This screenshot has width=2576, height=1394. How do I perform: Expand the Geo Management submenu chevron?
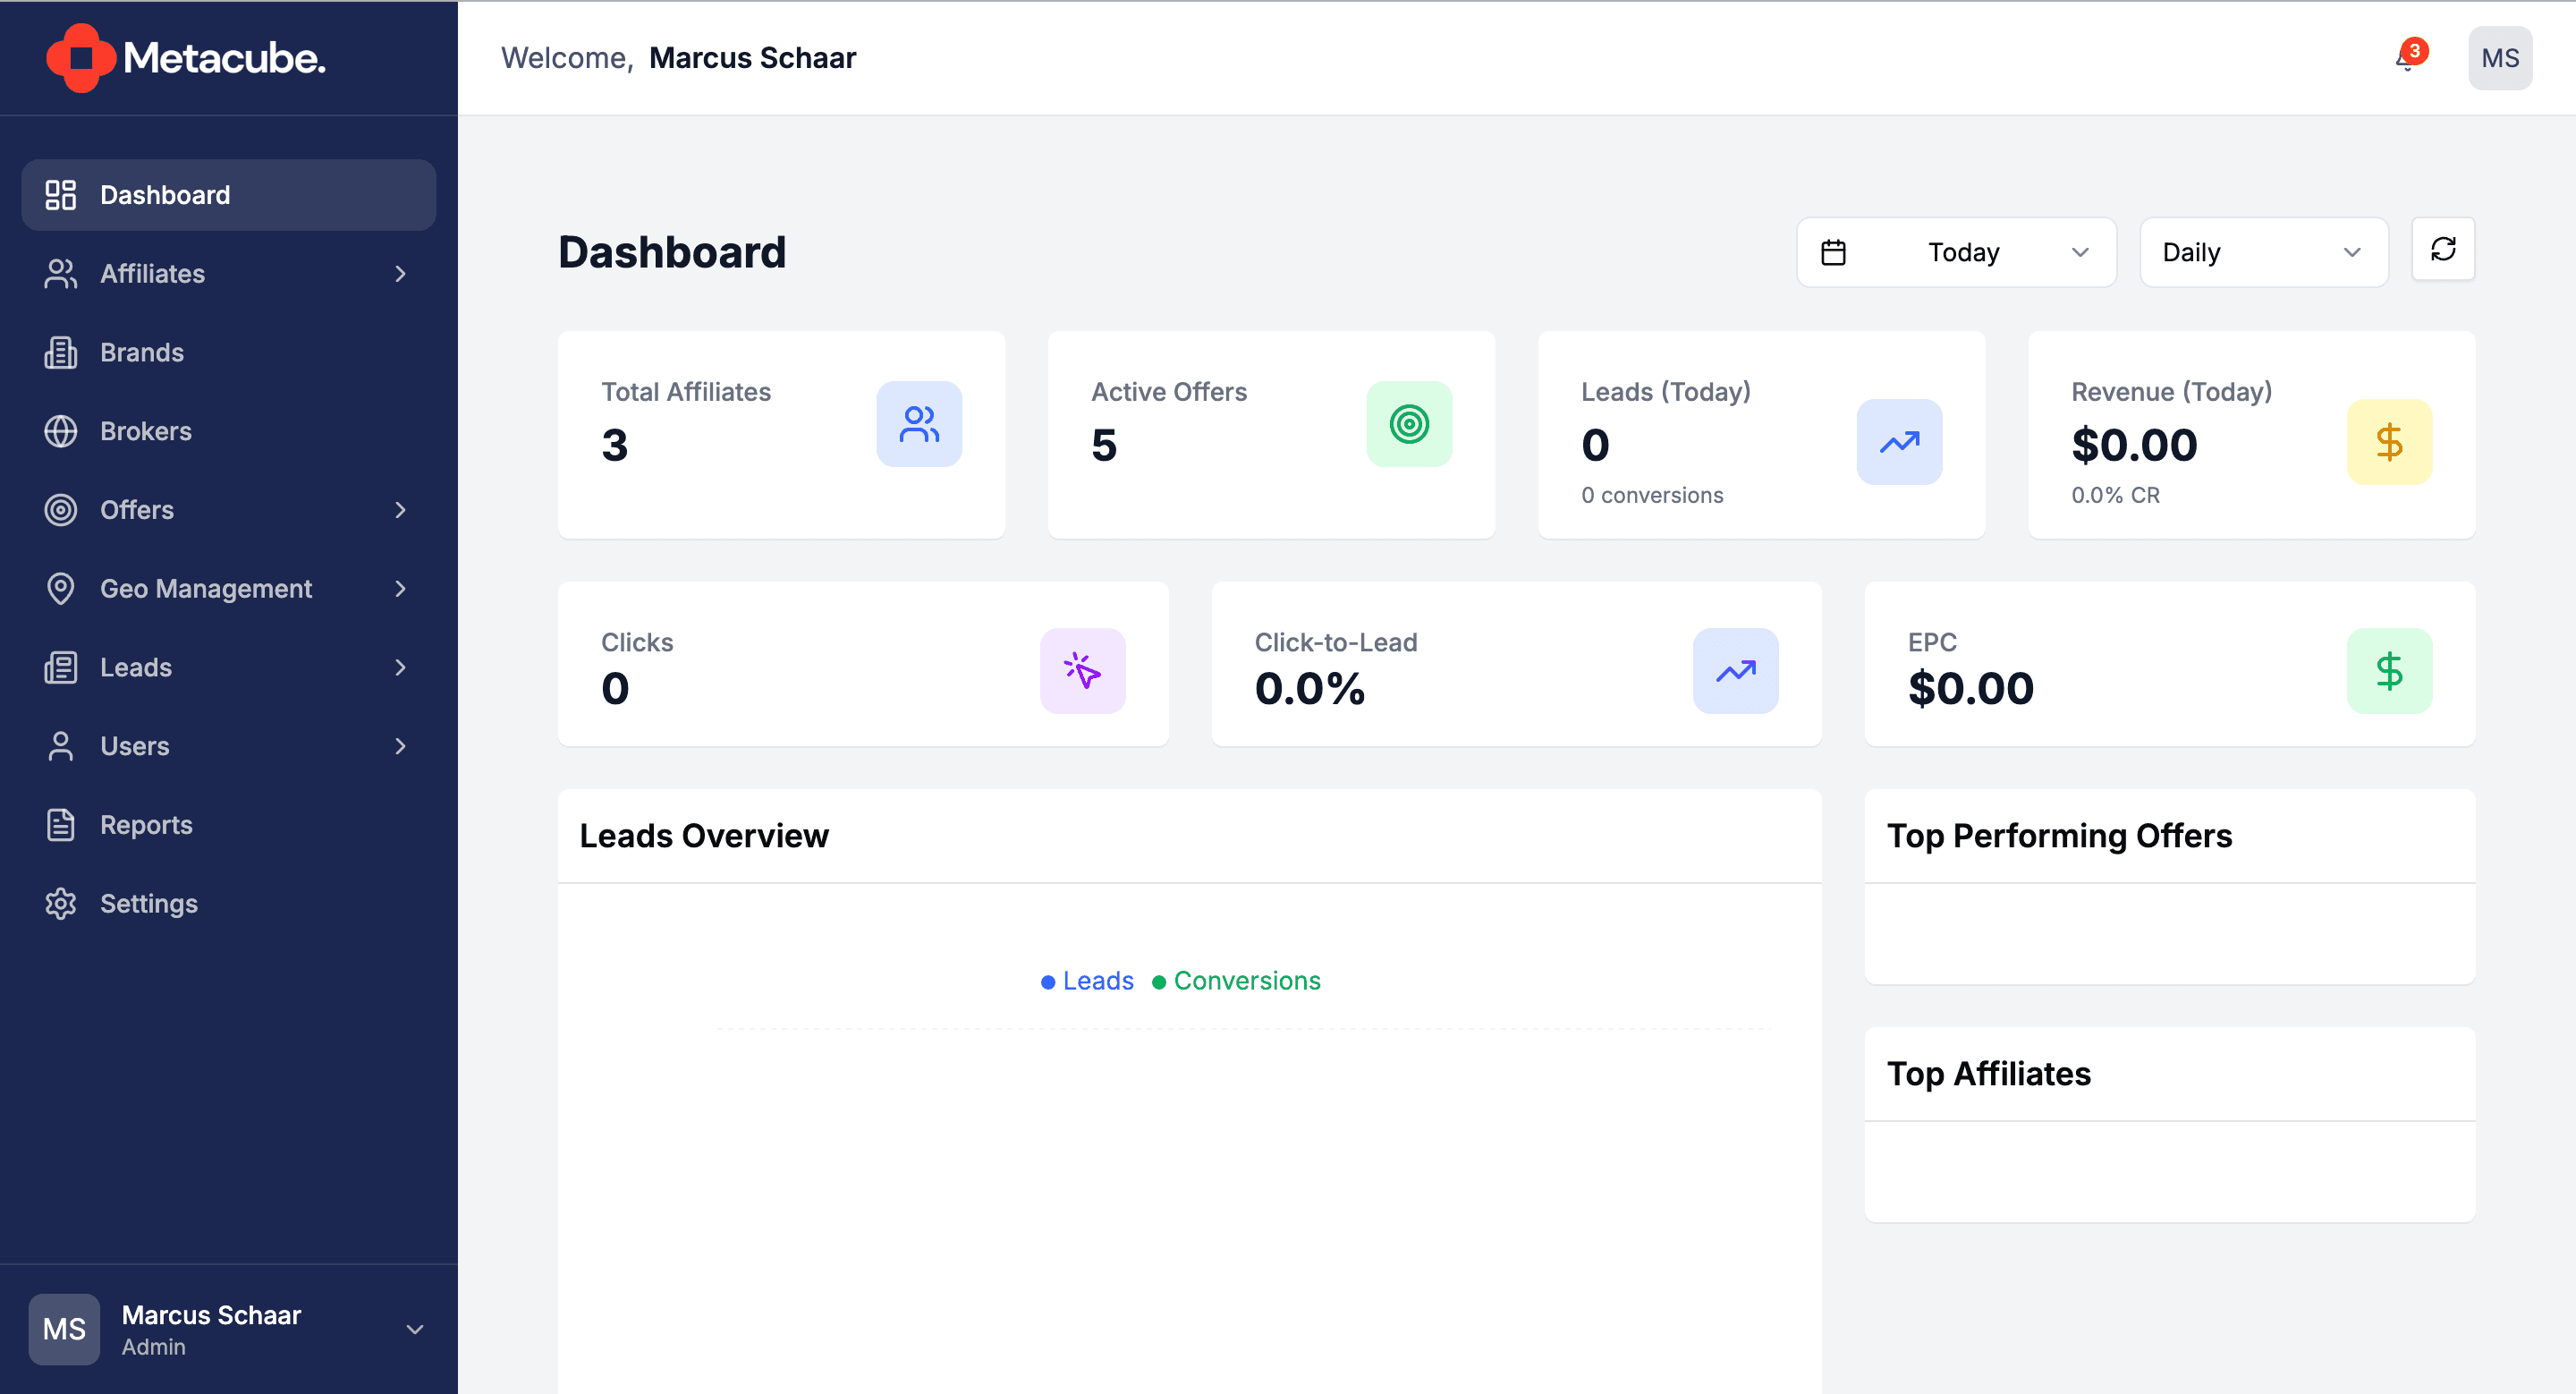point(401,589)
